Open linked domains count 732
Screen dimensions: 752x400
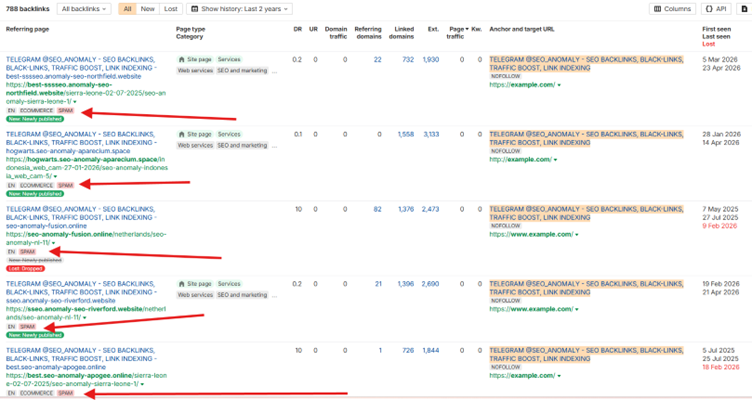pos(408,59)
